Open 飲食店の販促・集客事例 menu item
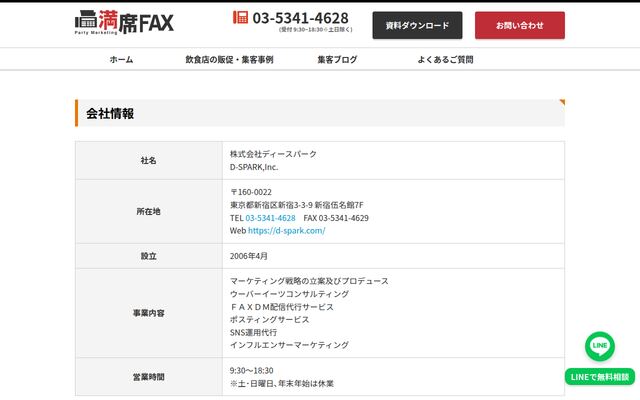This screenshot has height=400, width=640. (229, 60)
